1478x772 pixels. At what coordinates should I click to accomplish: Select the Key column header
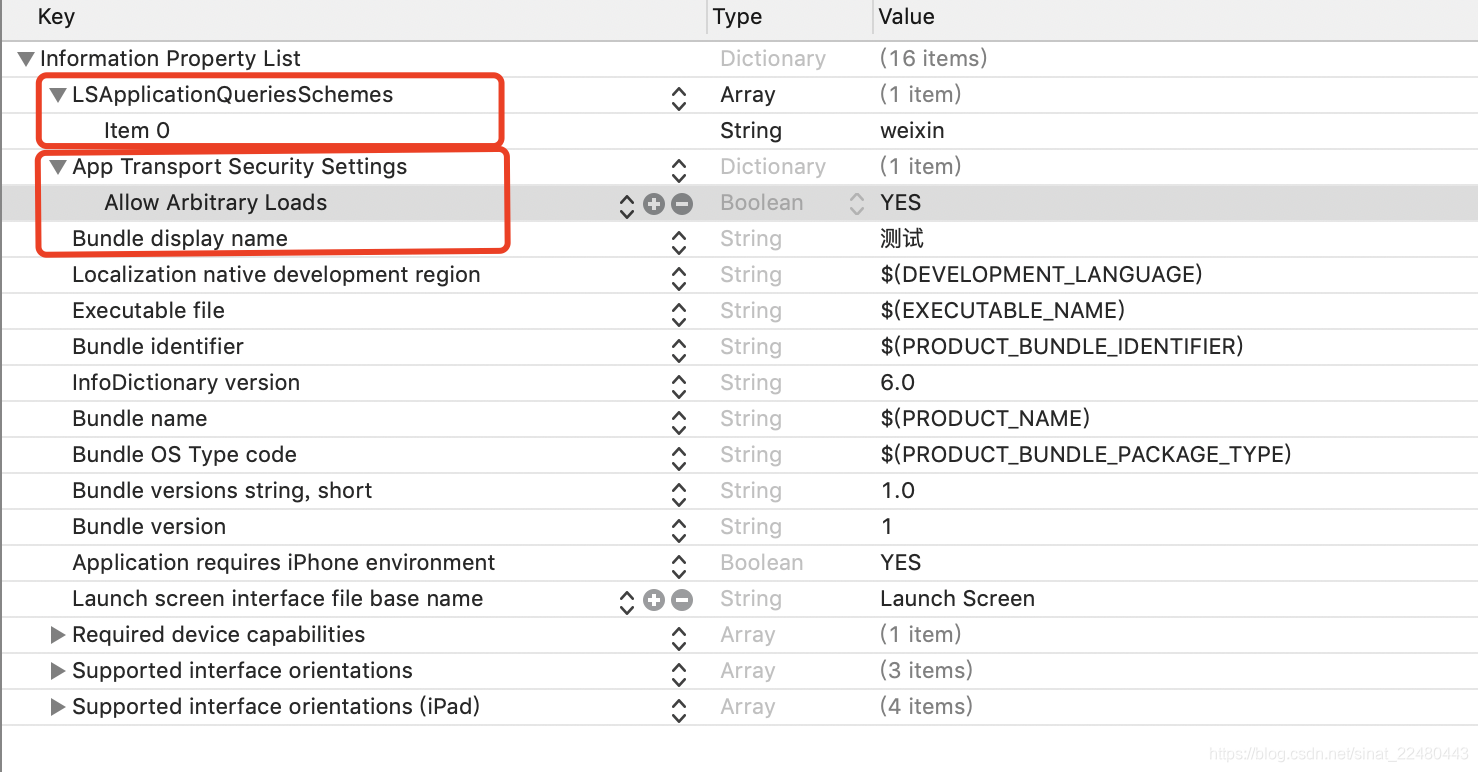[x=354, y=17]
